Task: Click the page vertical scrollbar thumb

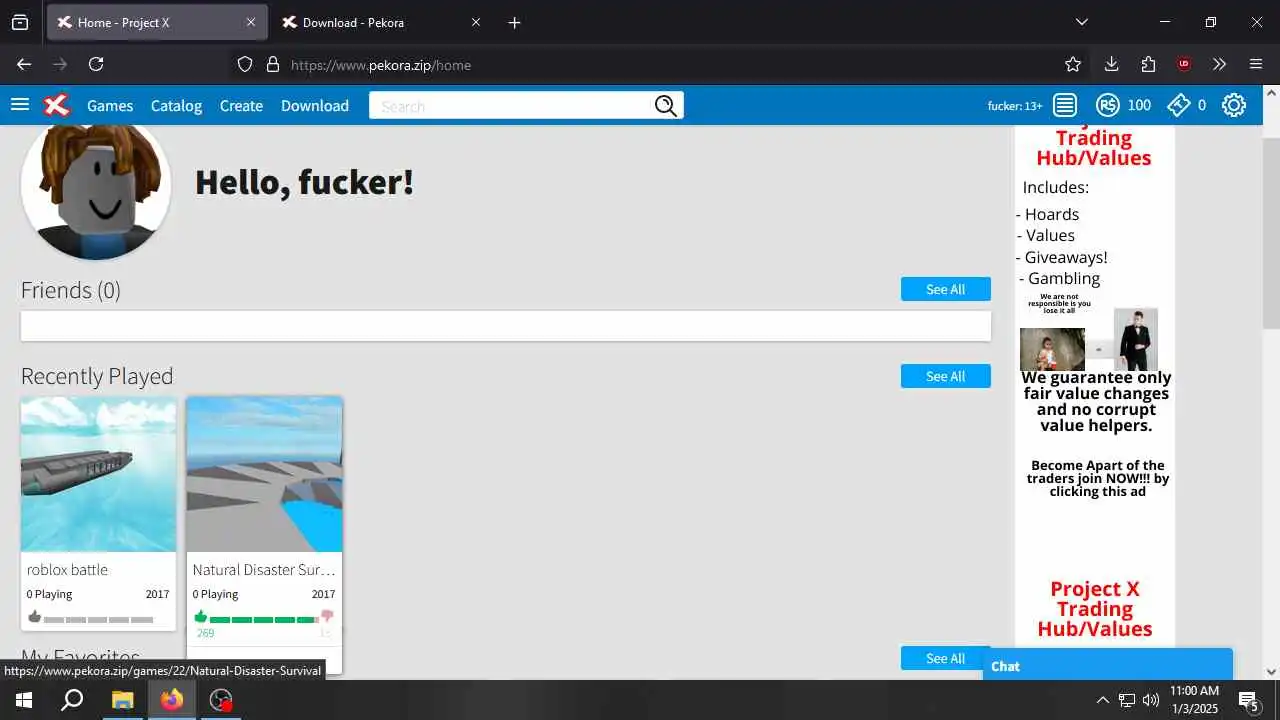Action: 1271,232
